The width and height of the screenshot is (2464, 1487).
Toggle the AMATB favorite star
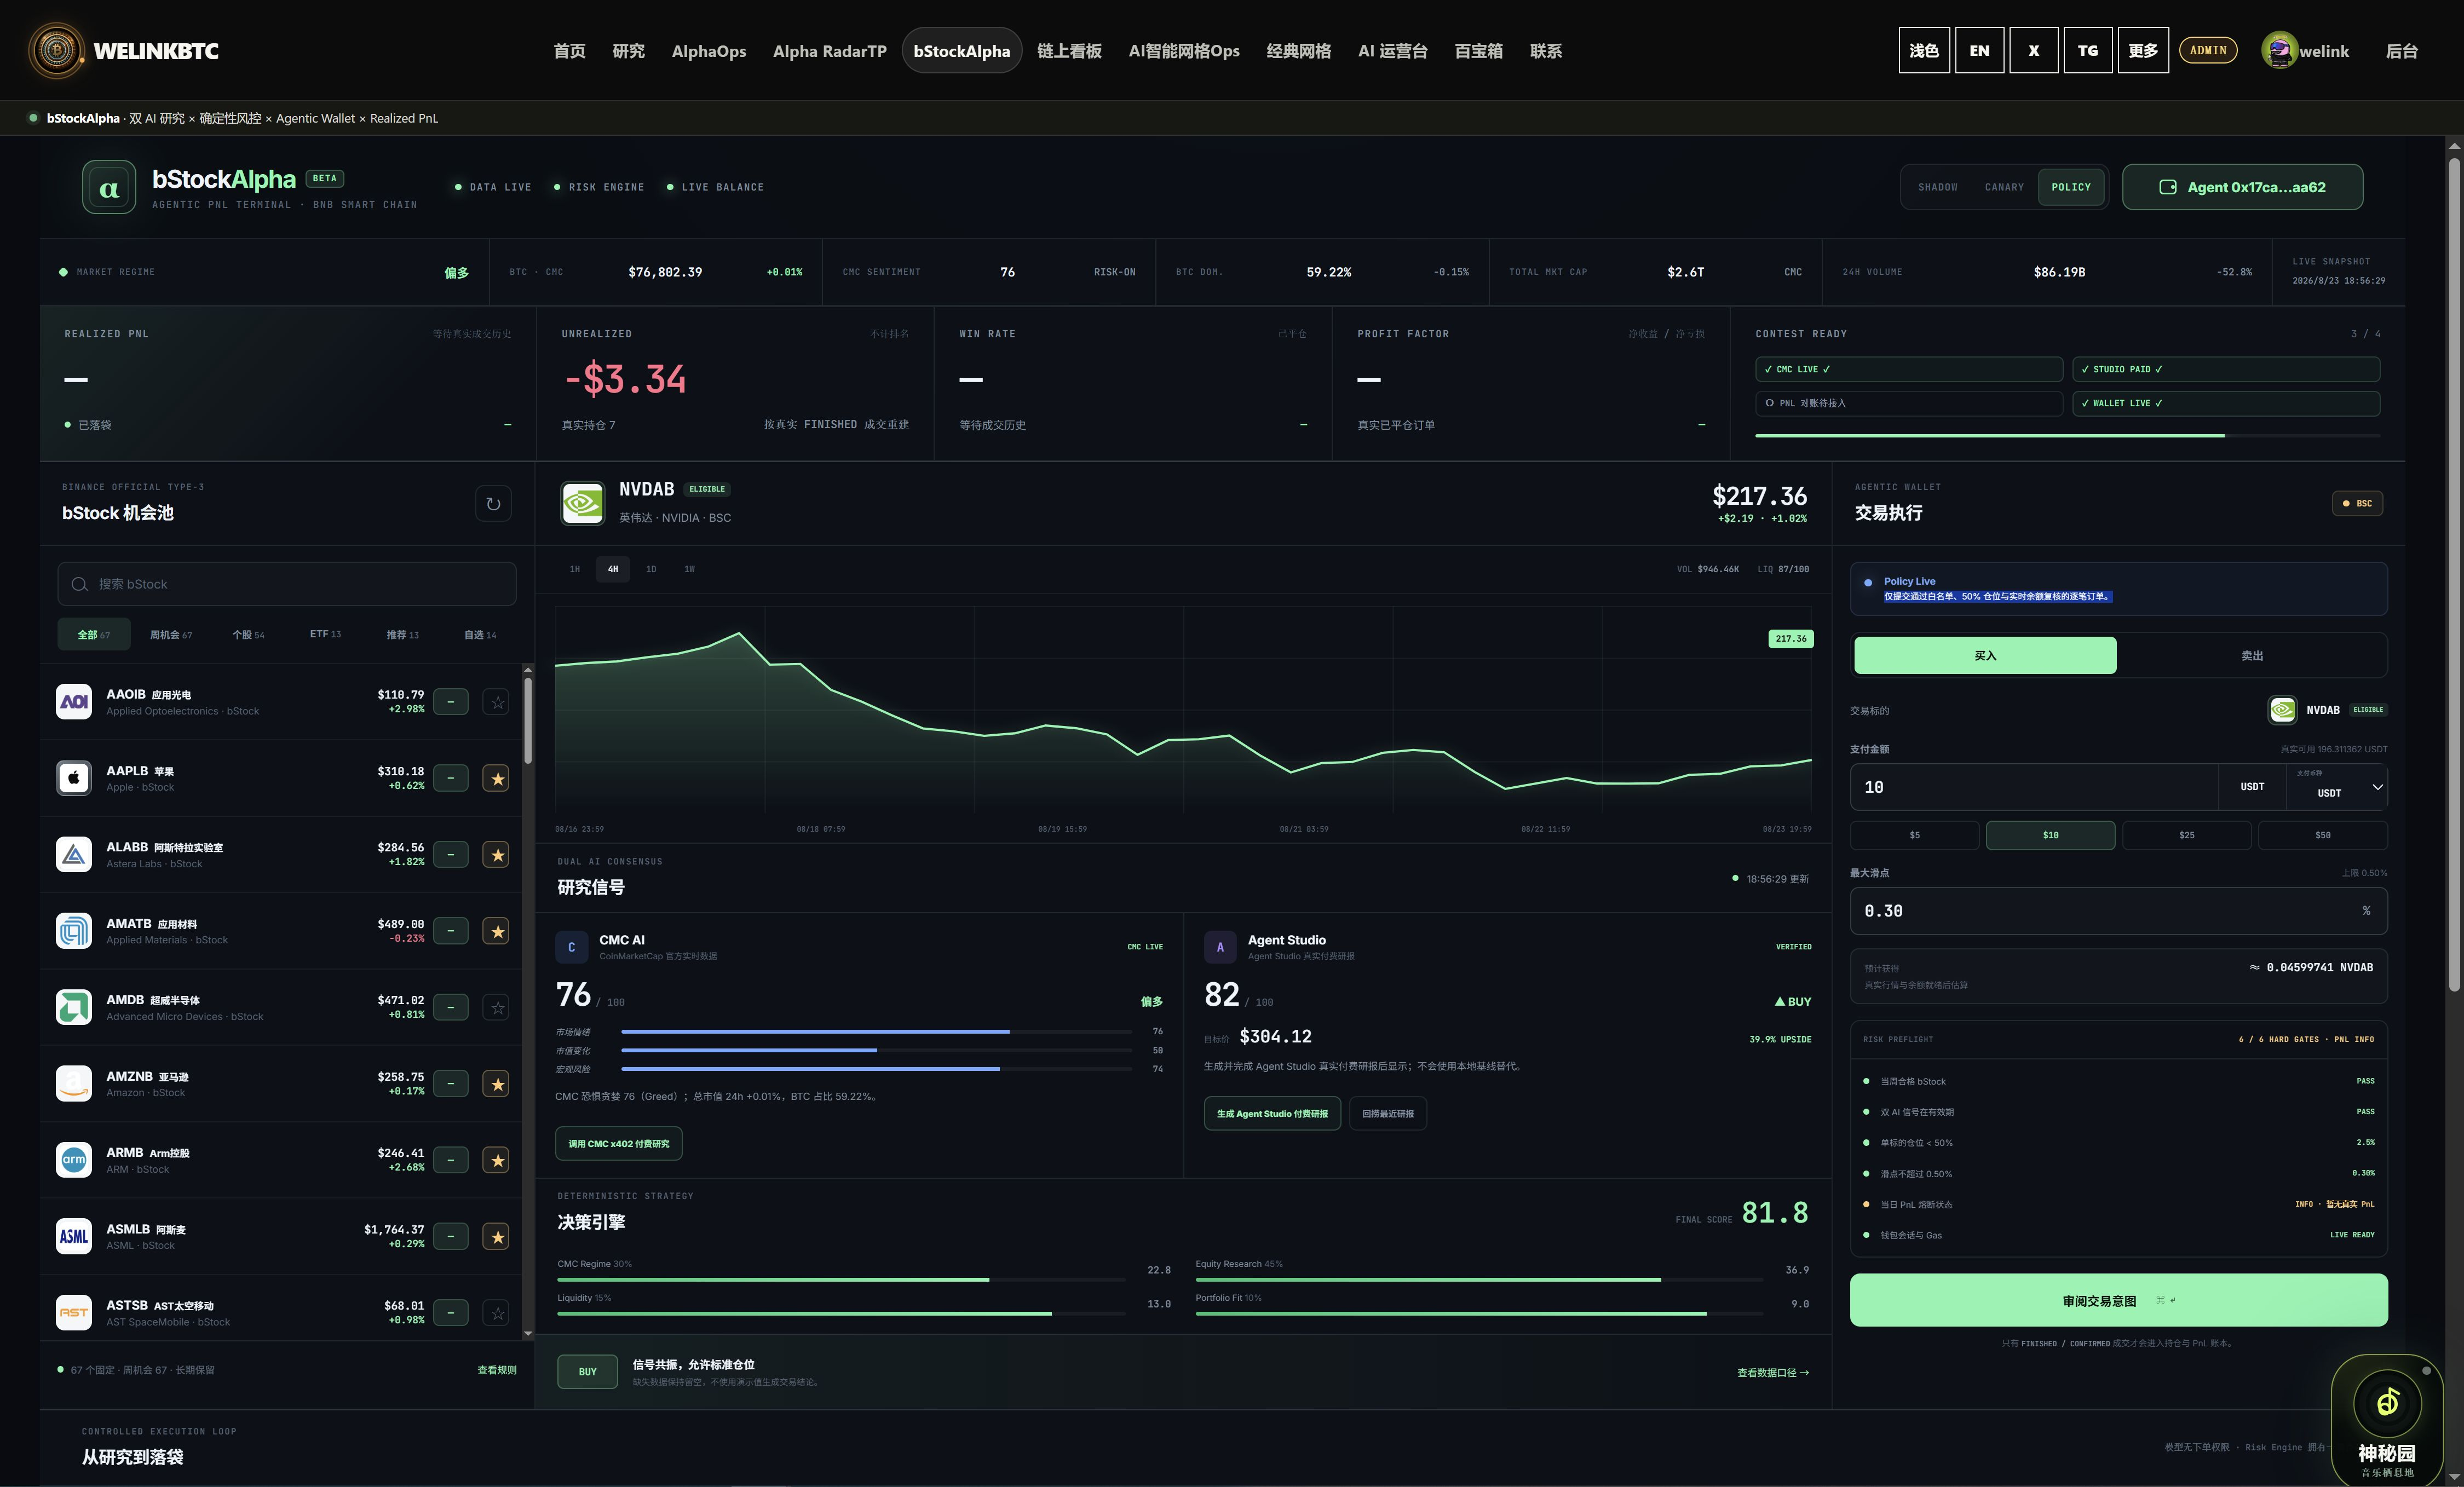[x=497, y=931]
